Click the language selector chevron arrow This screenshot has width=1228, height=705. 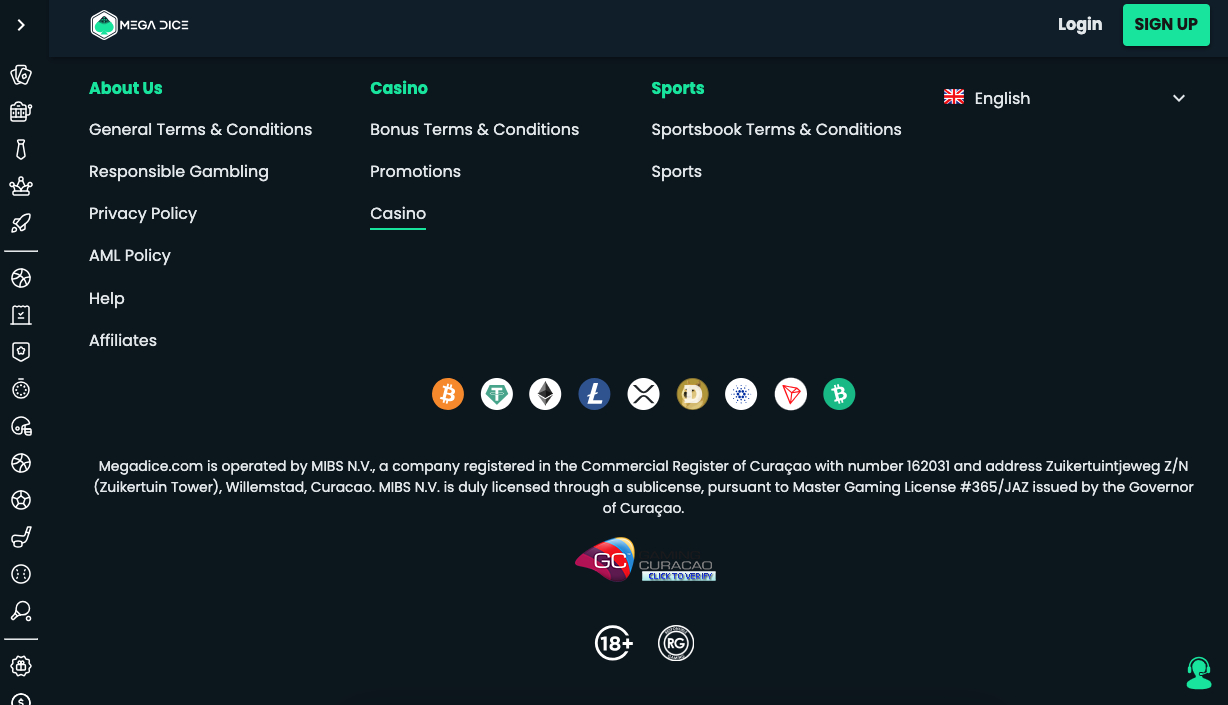(1179, 98)
